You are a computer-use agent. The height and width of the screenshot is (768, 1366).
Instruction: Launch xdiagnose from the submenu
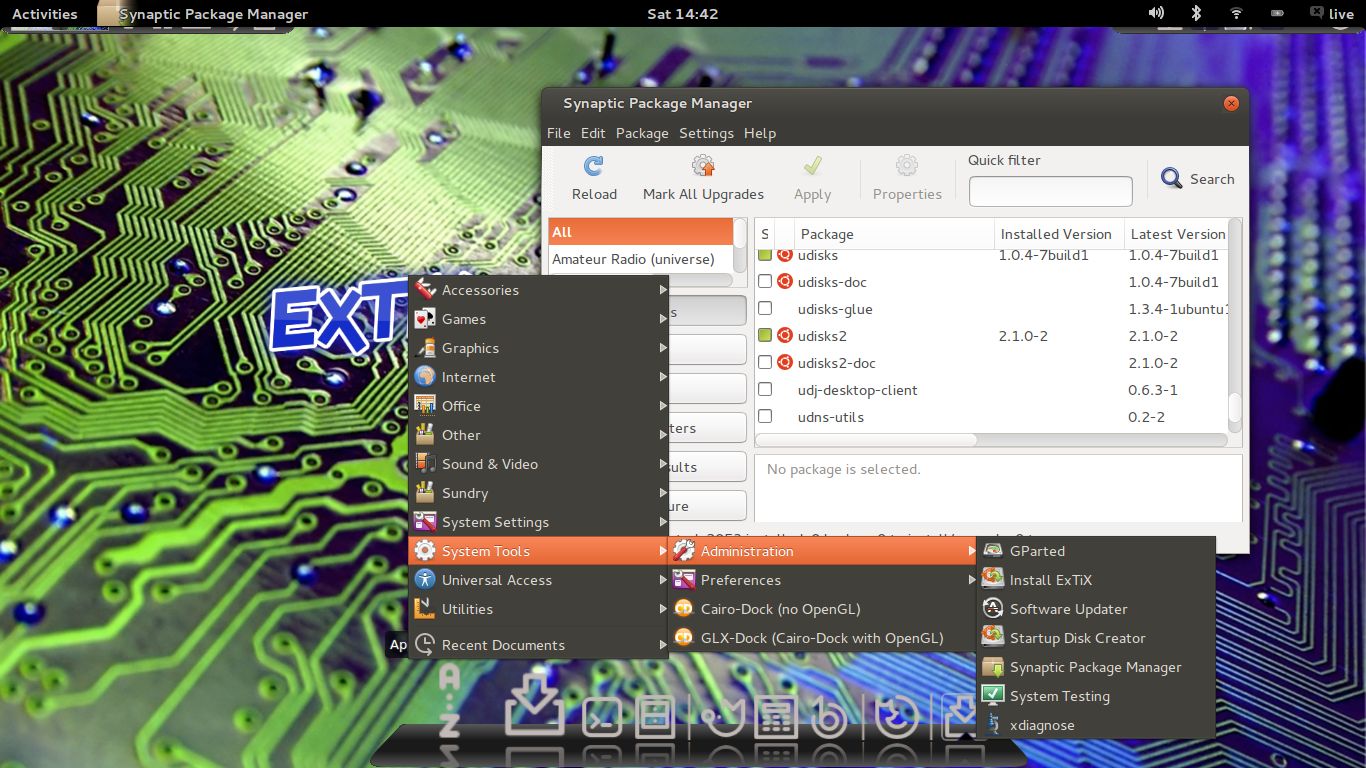coord(1095,725)
